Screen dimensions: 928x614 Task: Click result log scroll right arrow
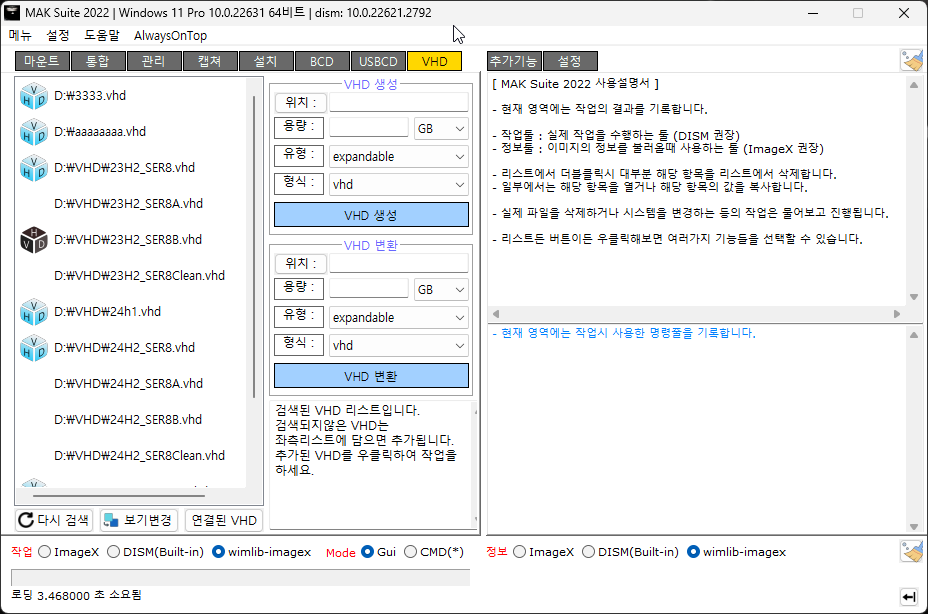[x=897, y=314]
